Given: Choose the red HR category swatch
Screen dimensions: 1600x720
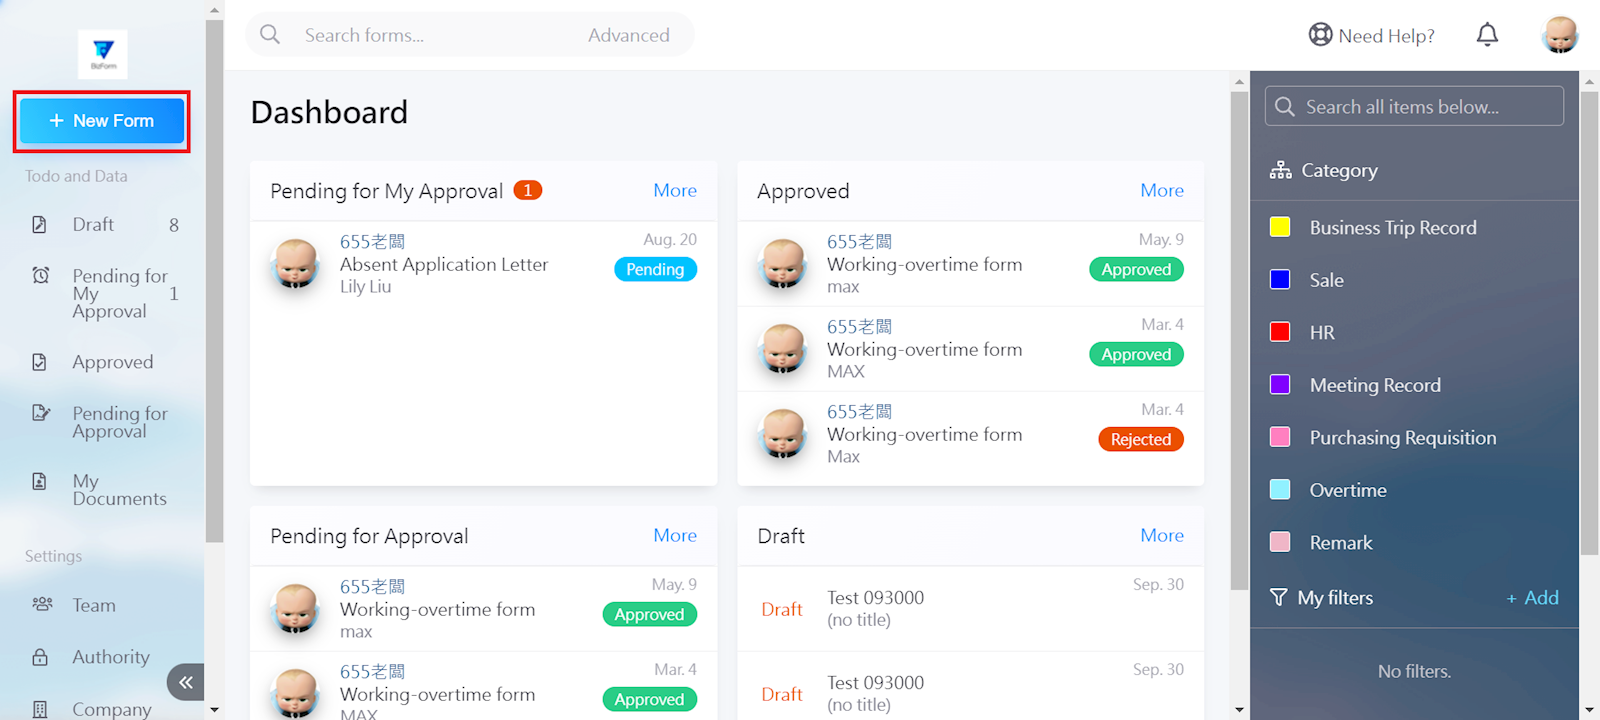Looking at the screenshot, I should 1279,332.
